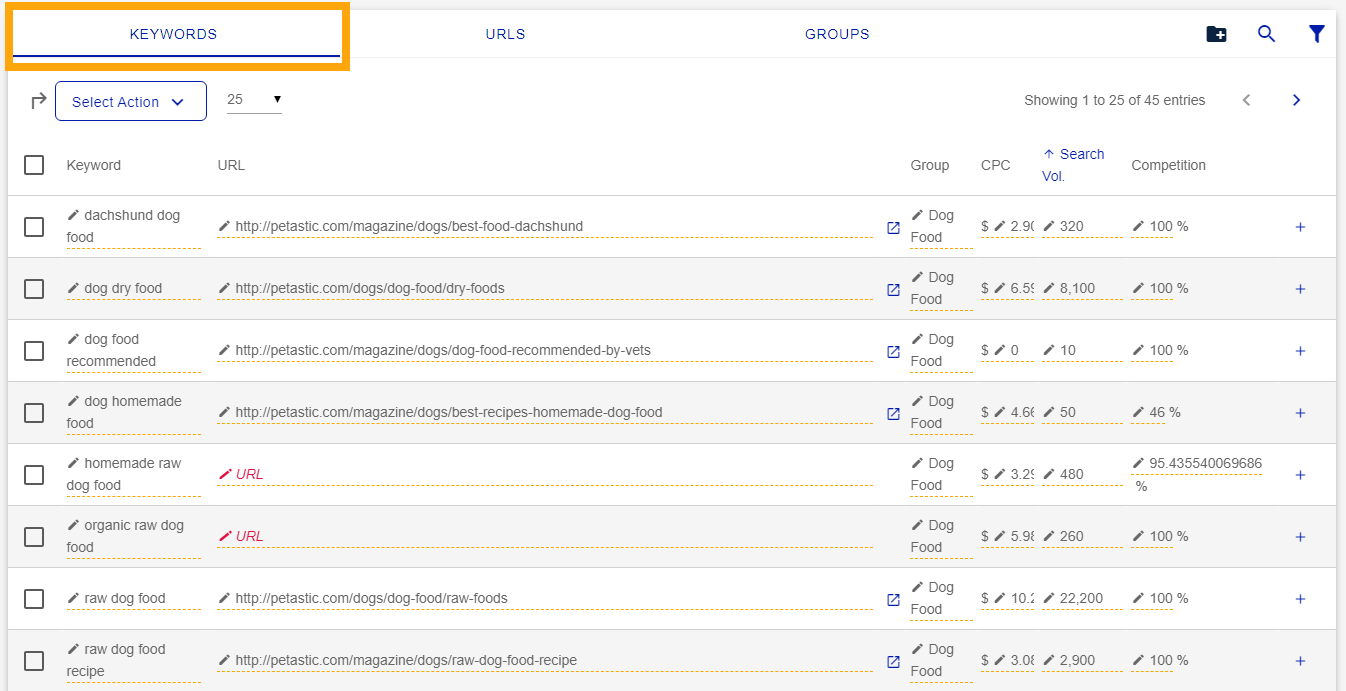Edit the organic raw dog food keyword
1346x691 pixels.
click(x=133, y=537)
